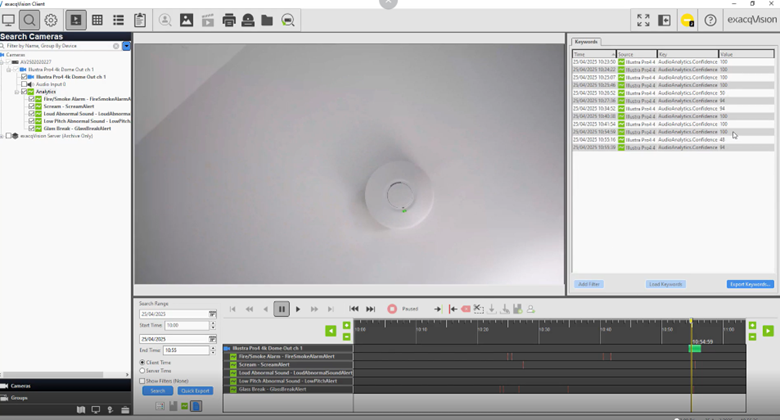
Task: Switch to the grid thumbnail search view
Action: [x=97, y=20]
